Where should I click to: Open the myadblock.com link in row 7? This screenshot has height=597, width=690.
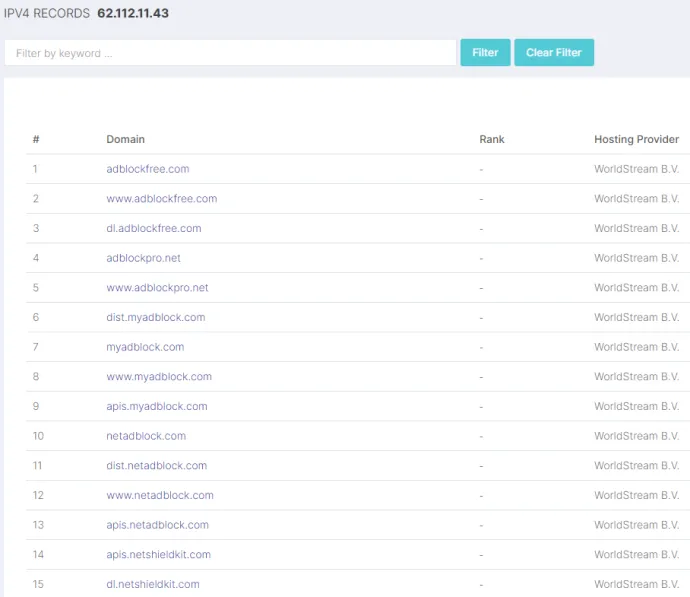[145, 347]
